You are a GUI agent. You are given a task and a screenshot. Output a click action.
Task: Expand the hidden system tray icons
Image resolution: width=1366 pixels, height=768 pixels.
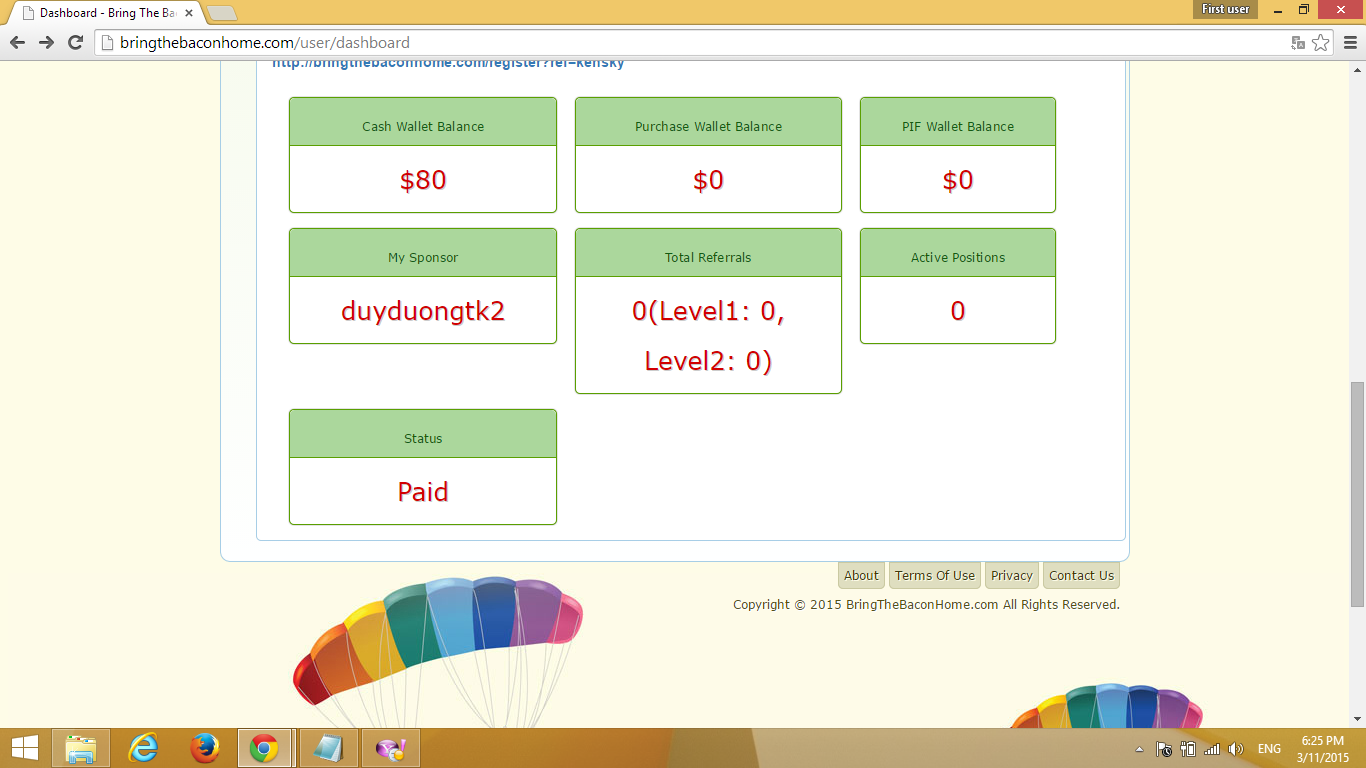pos(1139,748)
